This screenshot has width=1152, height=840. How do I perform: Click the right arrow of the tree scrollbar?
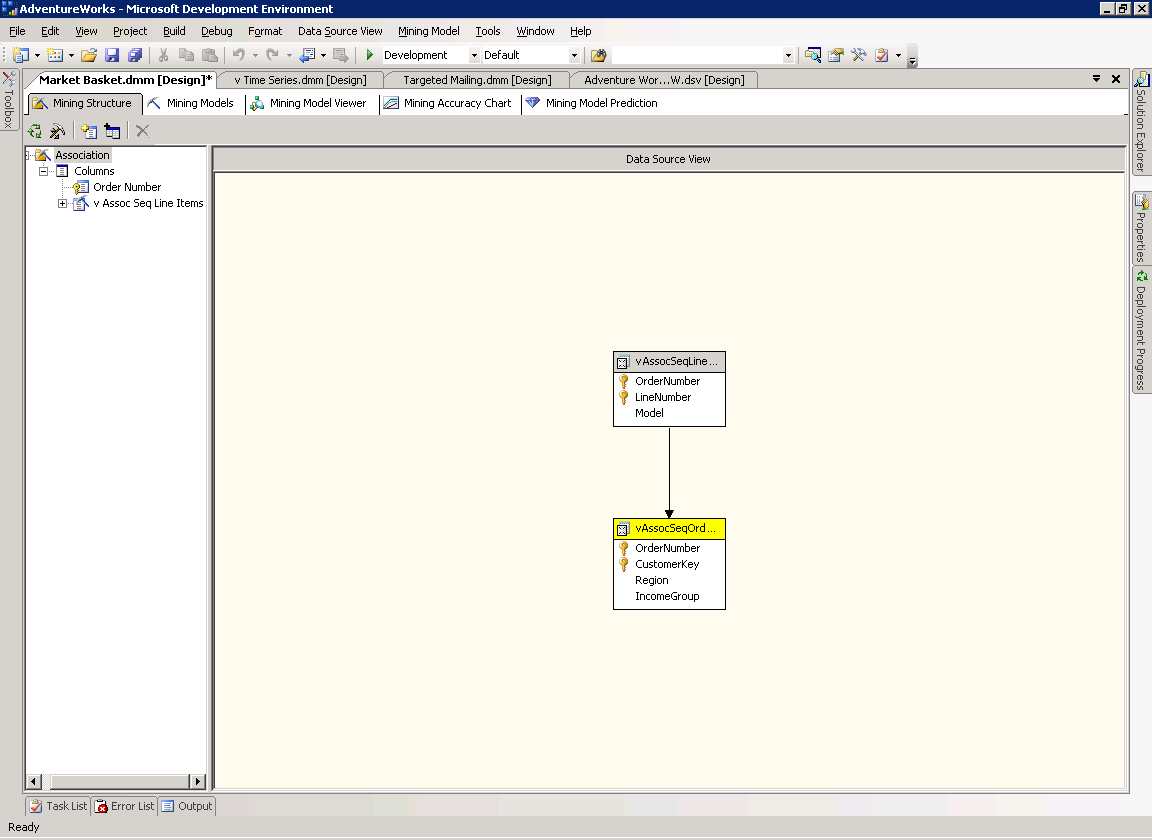197,781
